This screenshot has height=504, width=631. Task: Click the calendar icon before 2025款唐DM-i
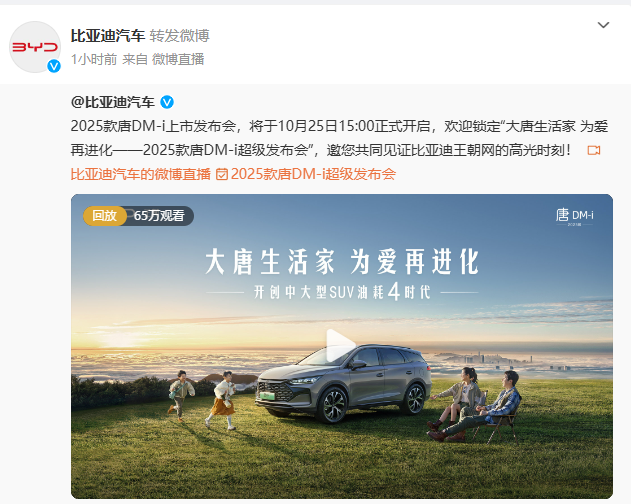222,174
